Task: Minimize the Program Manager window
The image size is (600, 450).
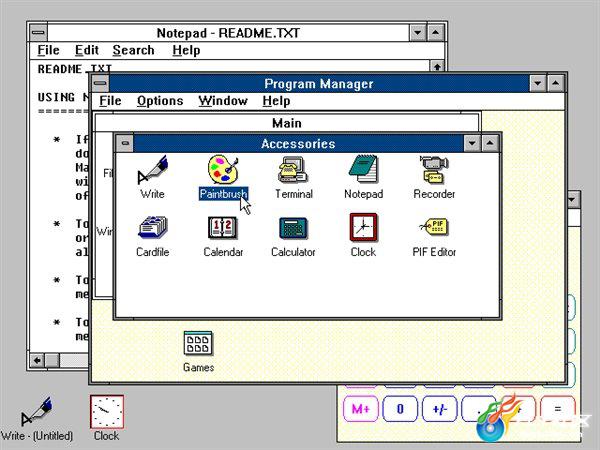Action: tap(538, 83)
